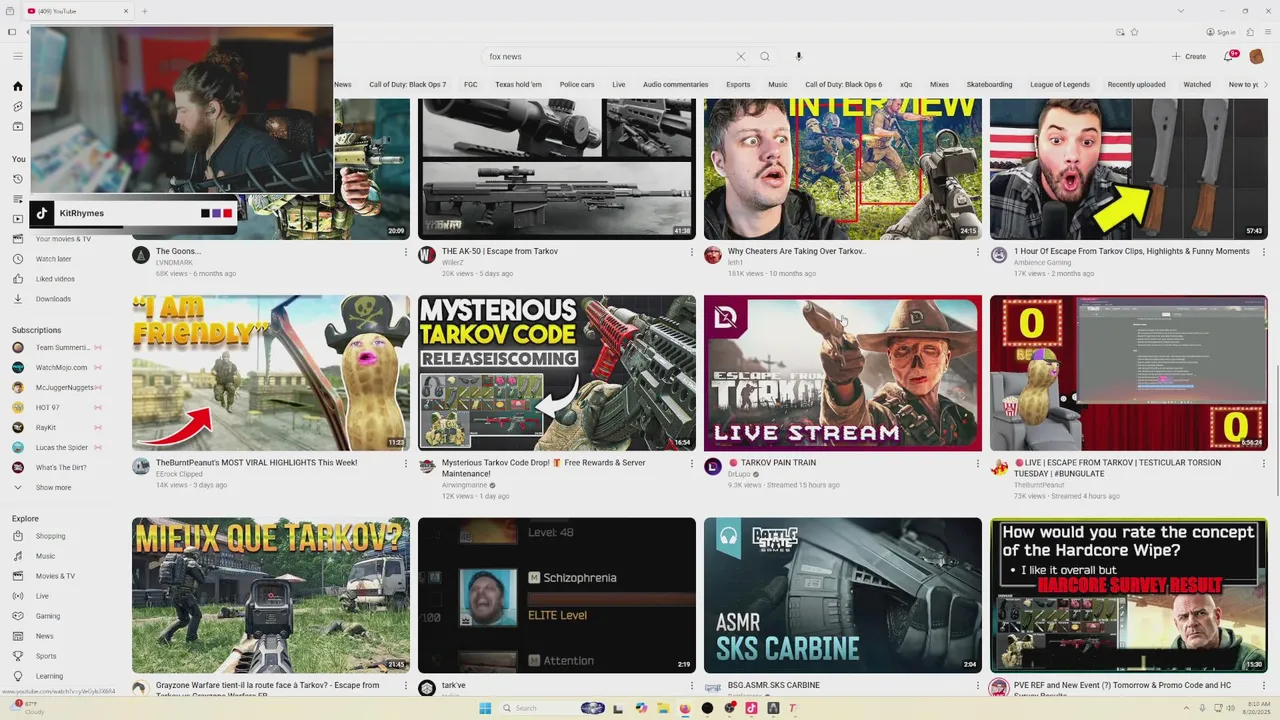Open YouTube Home from the sidebar
This screenshot has height=720, width=1280.
point(17,86)
